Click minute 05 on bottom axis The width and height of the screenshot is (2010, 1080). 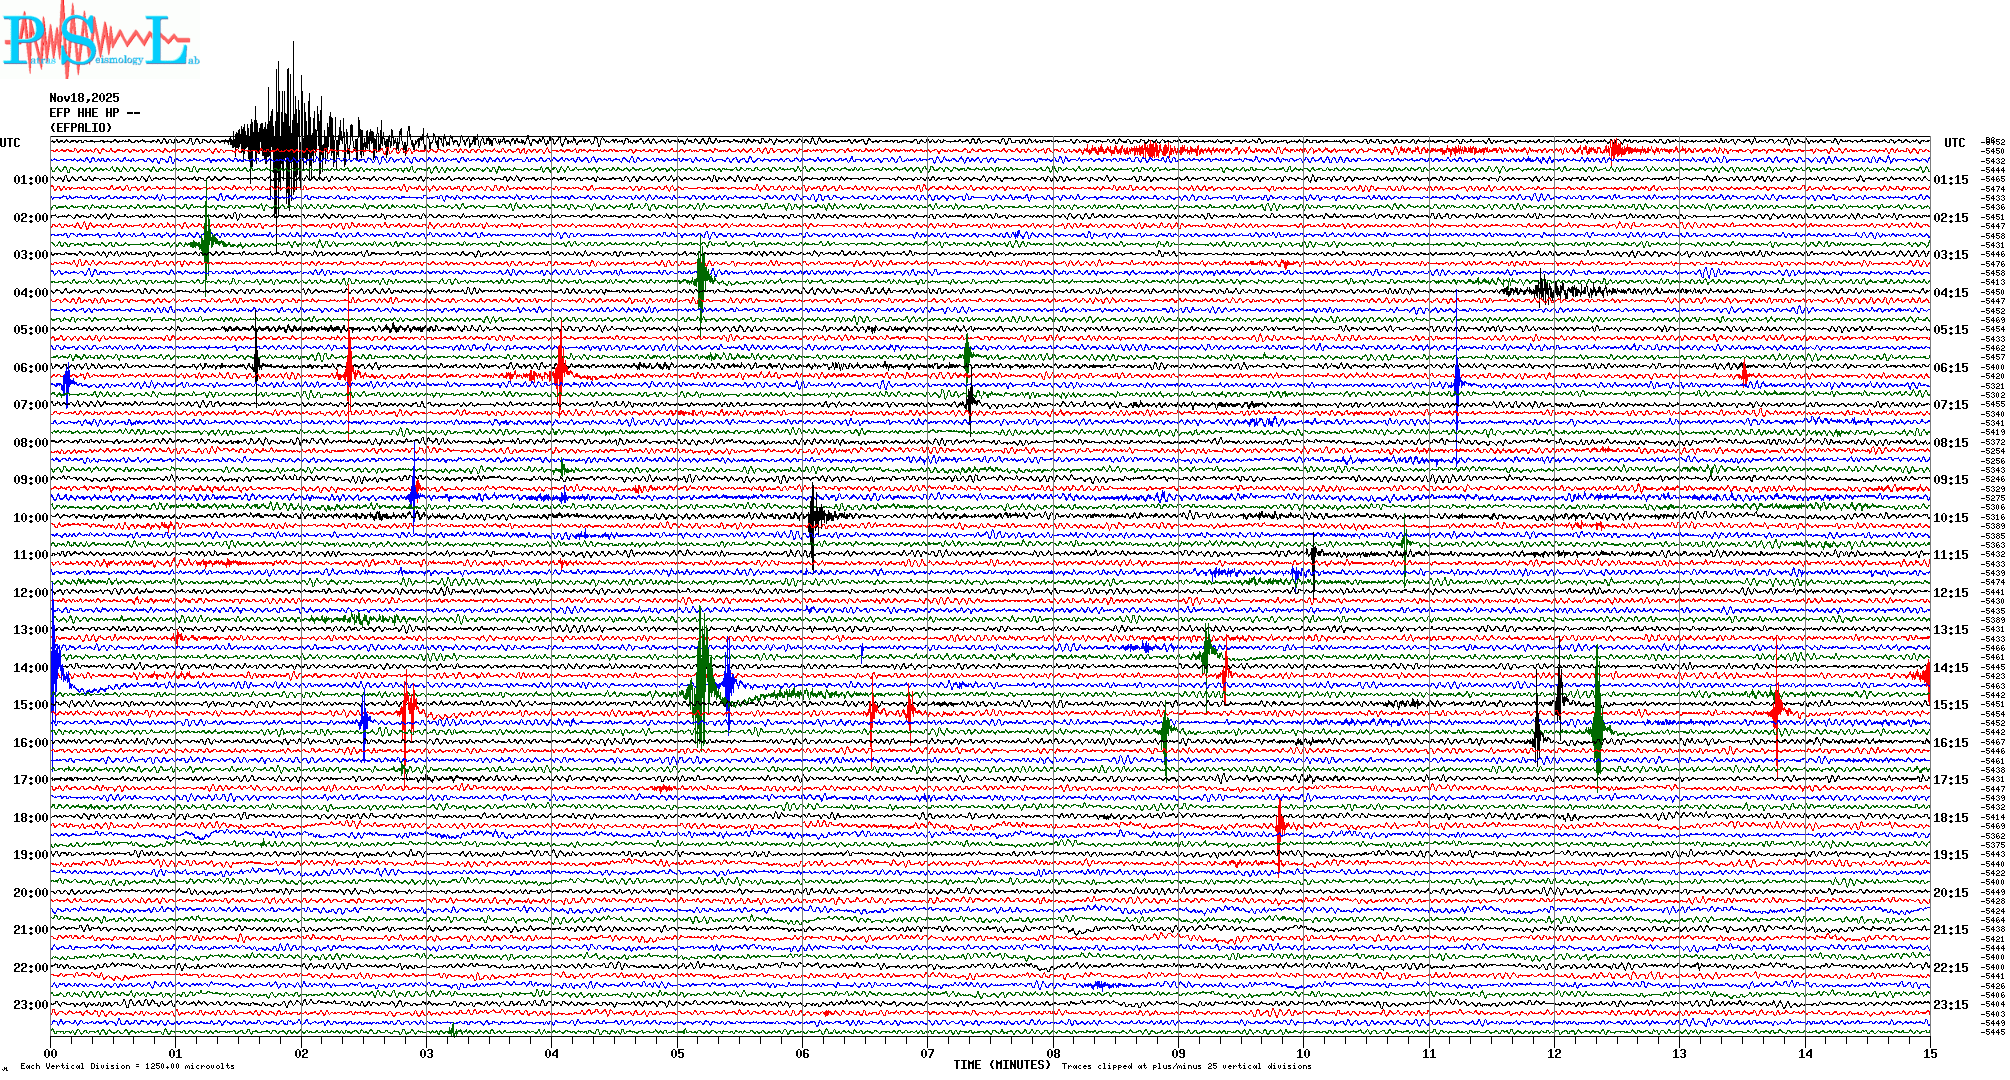click(x=677, y=1053)
